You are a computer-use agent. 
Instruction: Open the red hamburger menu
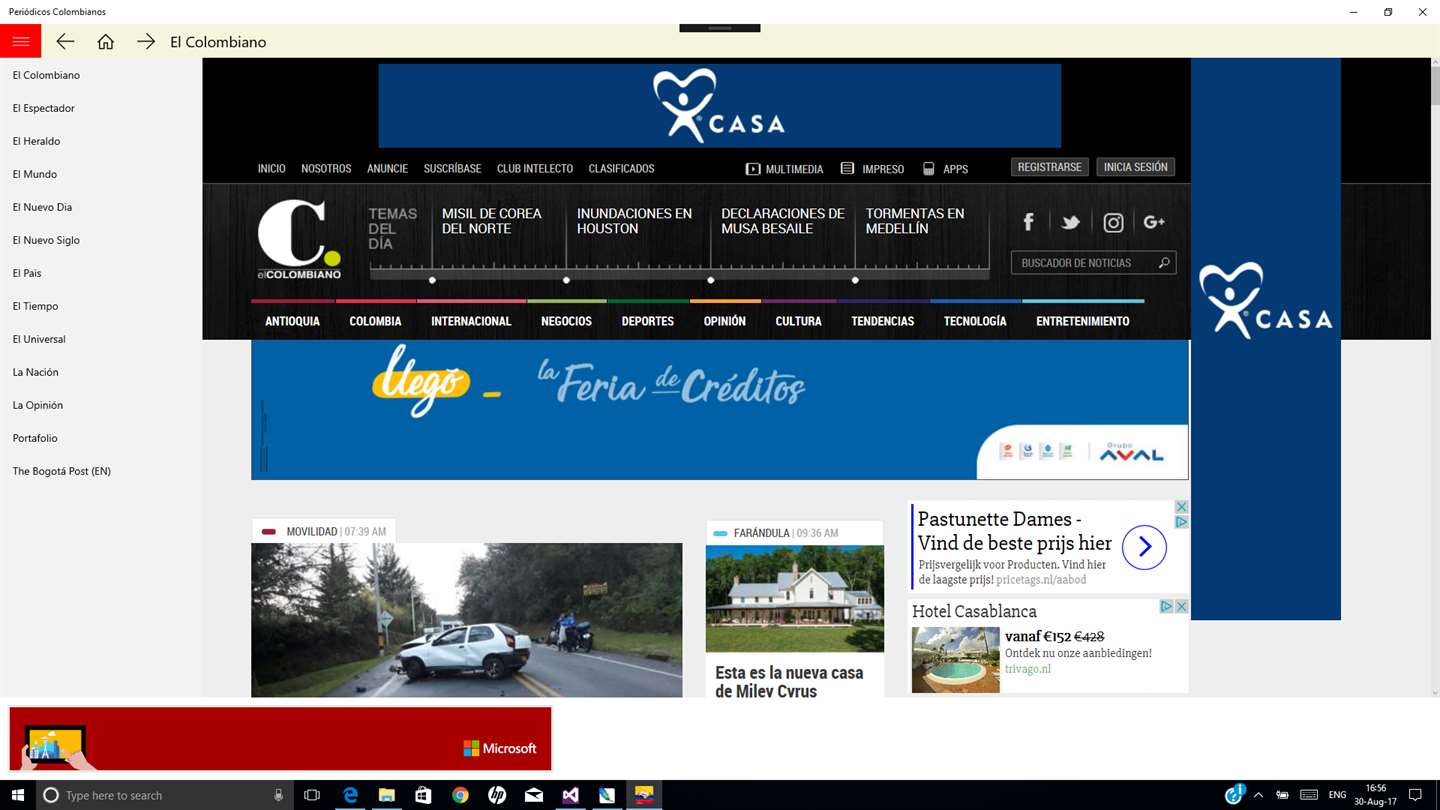pyautogui.click(x=20, y=41)
